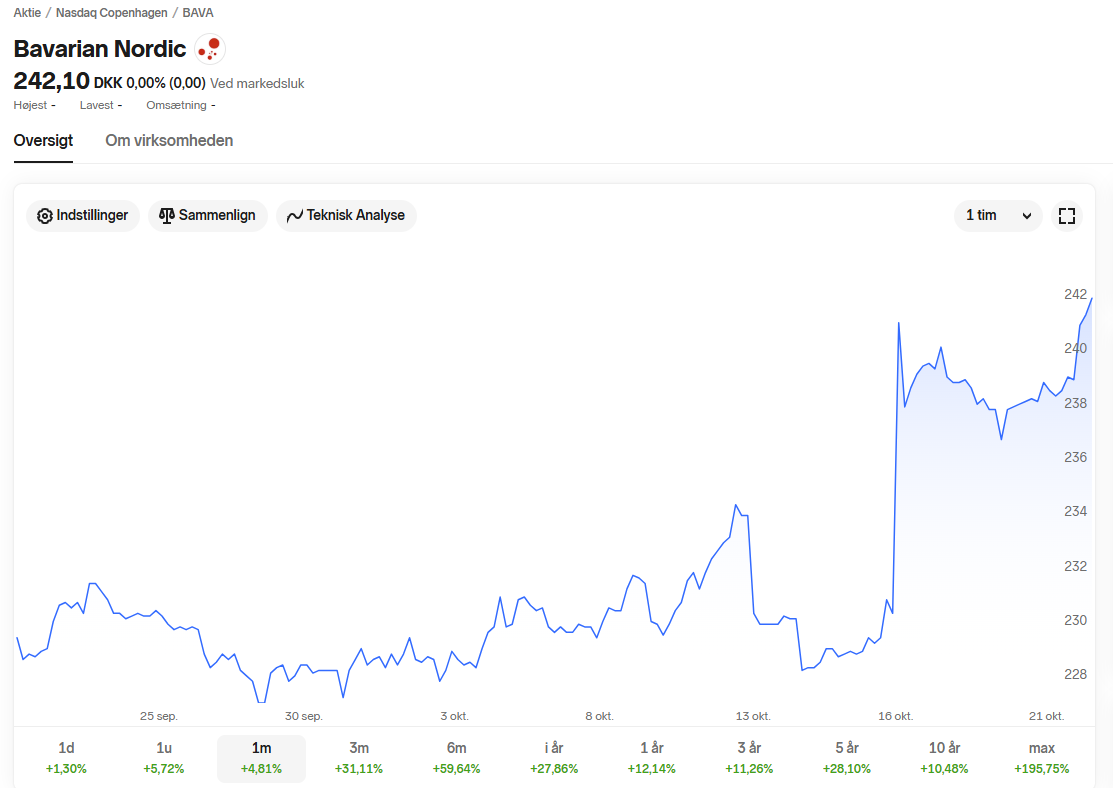
Task: Click the Bavarian Nordic company logo
Action: (209, 49)
